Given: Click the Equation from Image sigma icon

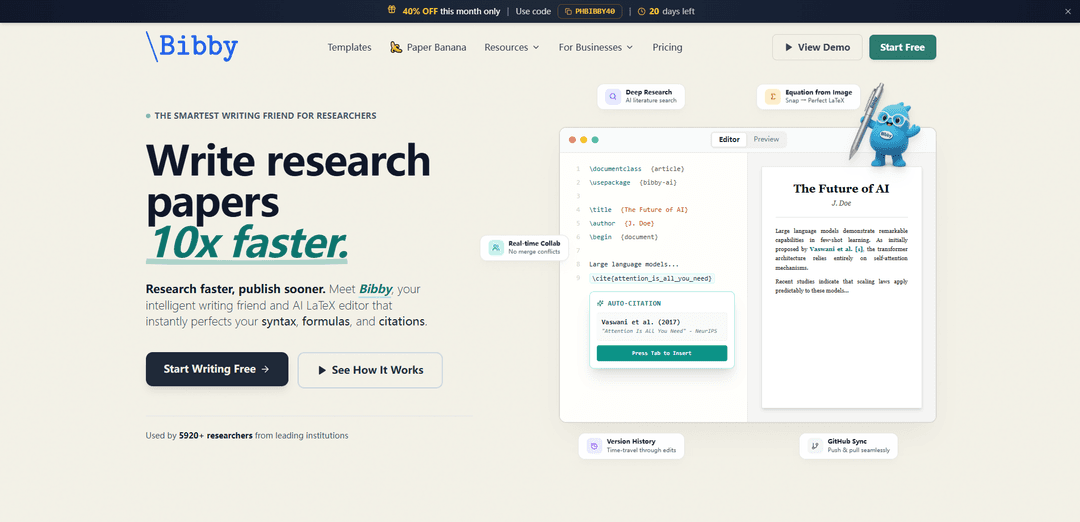Looking at the screenshot, I should 772,97.
